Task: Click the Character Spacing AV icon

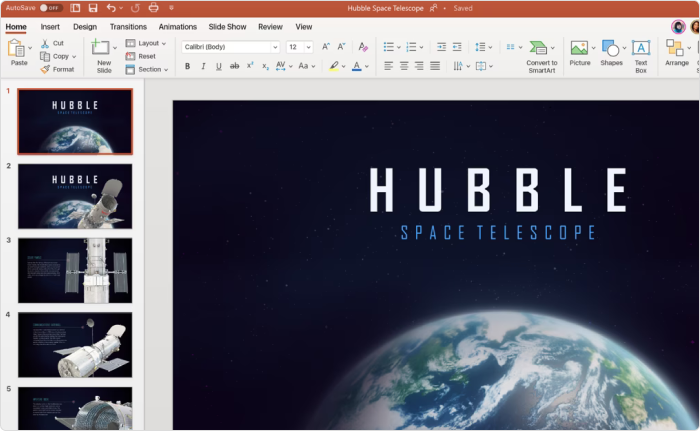Action: pos(280,66)
